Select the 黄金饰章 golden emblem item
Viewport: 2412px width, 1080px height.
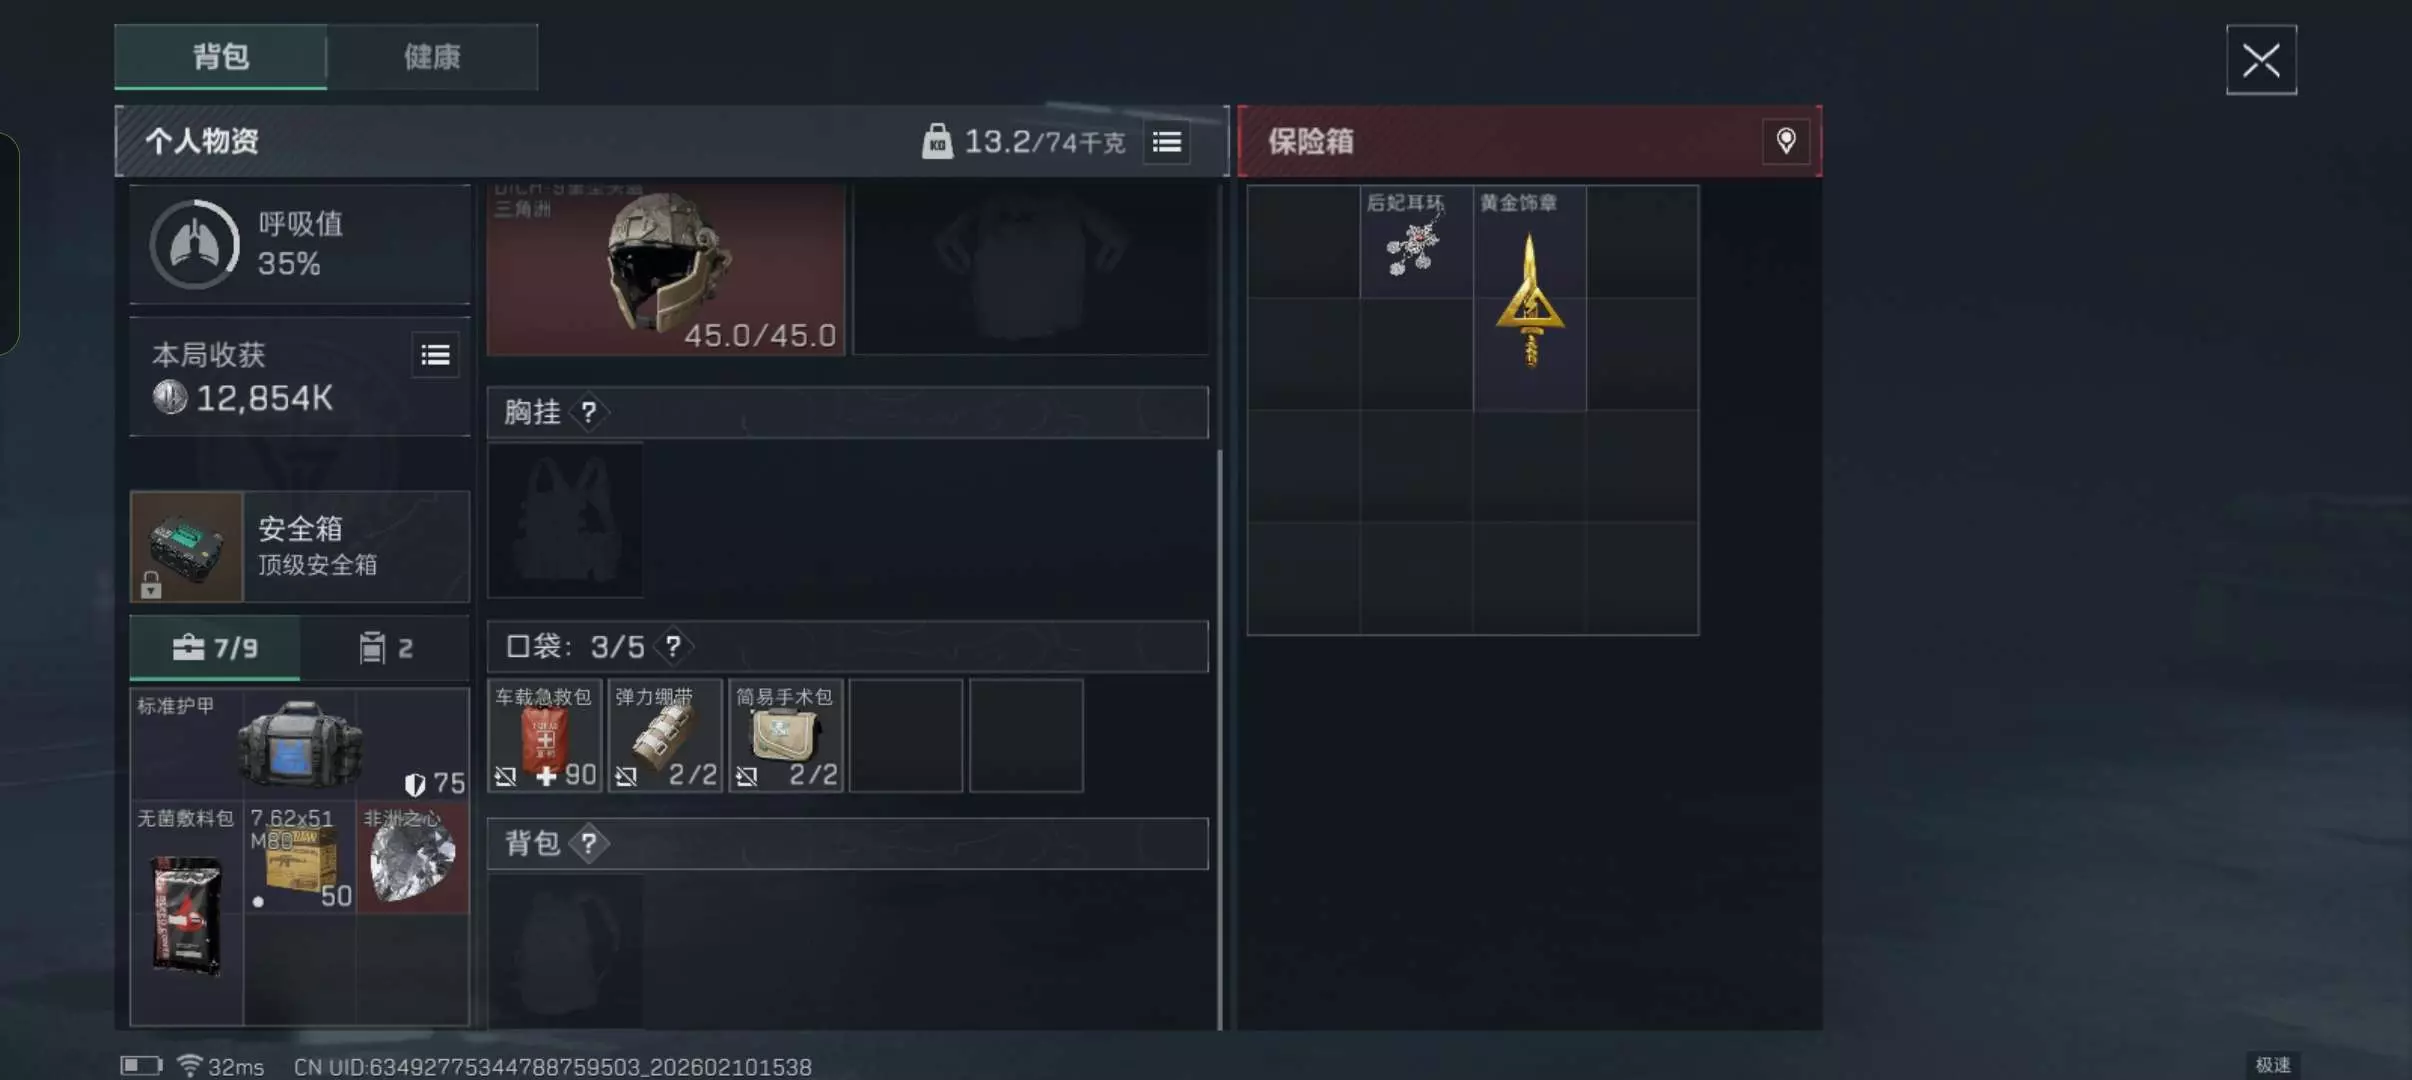(x=1529, y=298)
